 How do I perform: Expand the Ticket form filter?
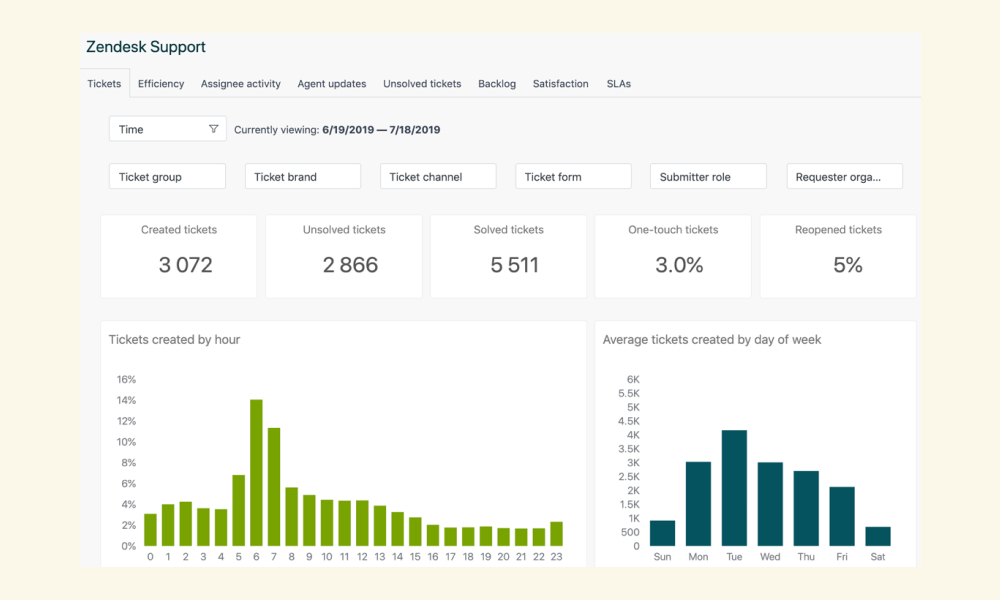pyautogui.click(x=573, y=177)
